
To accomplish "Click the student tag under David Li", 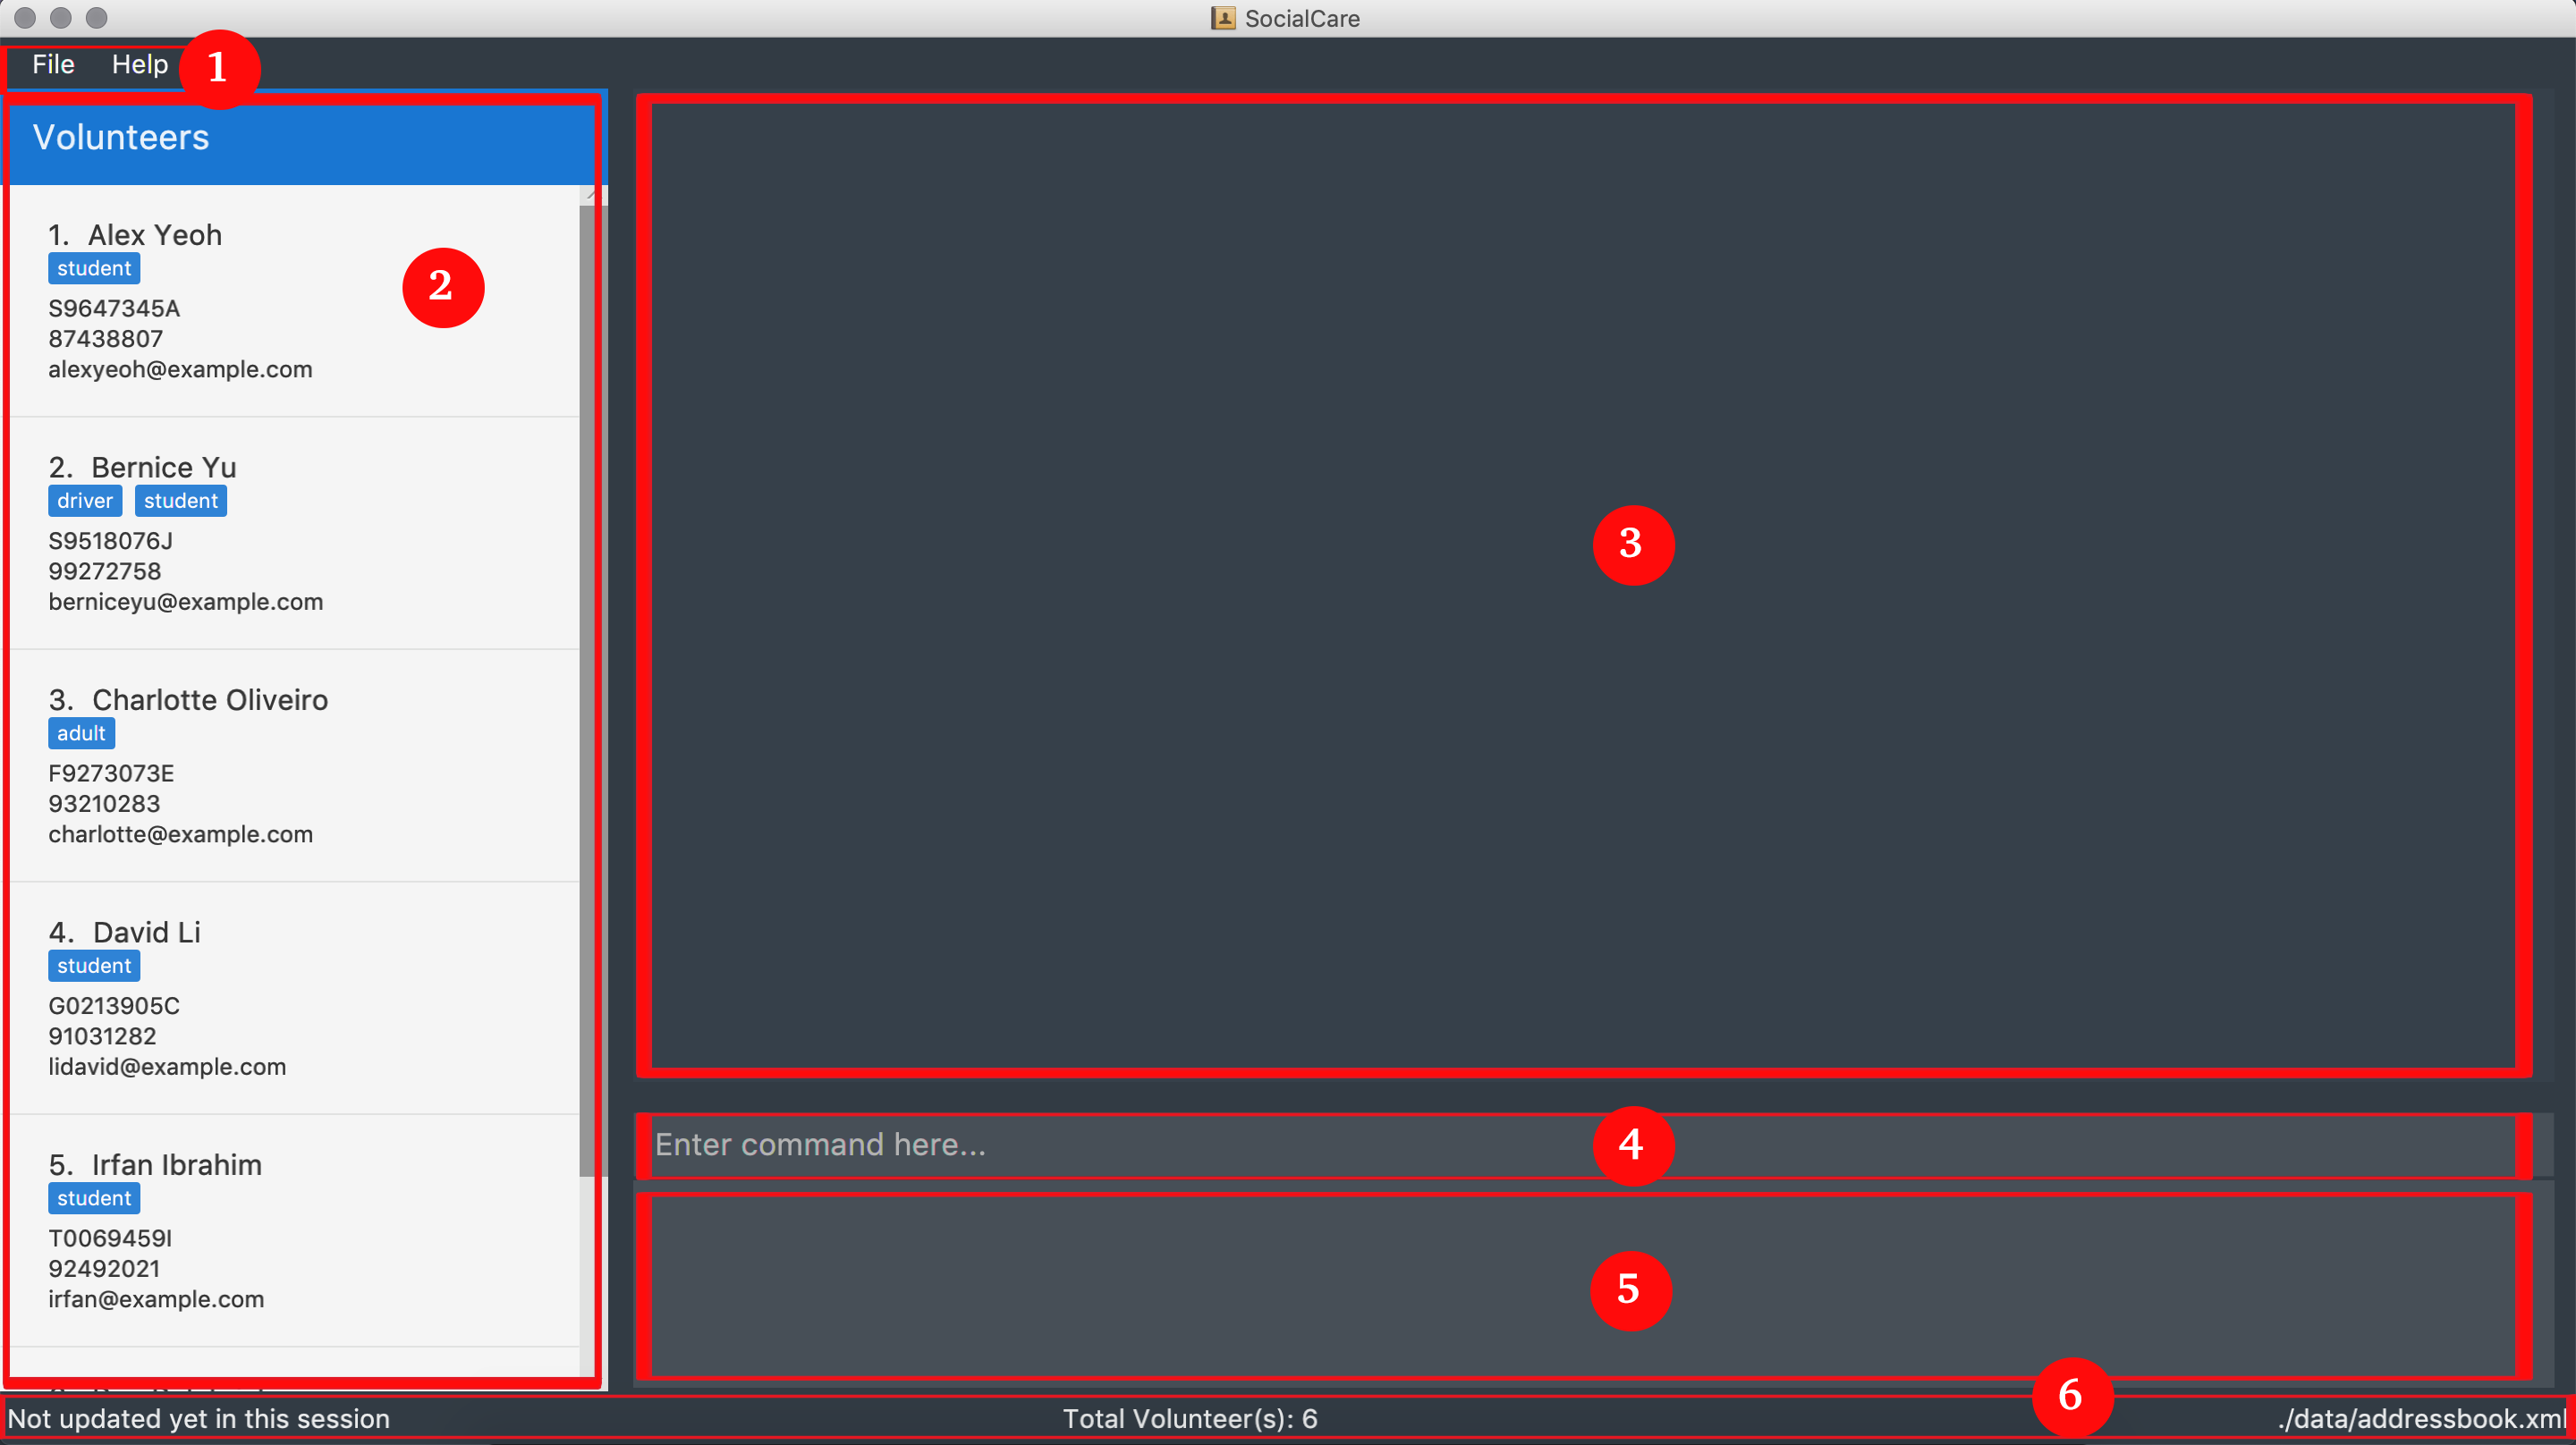I will pyautogui.click(x=94, y=966).
